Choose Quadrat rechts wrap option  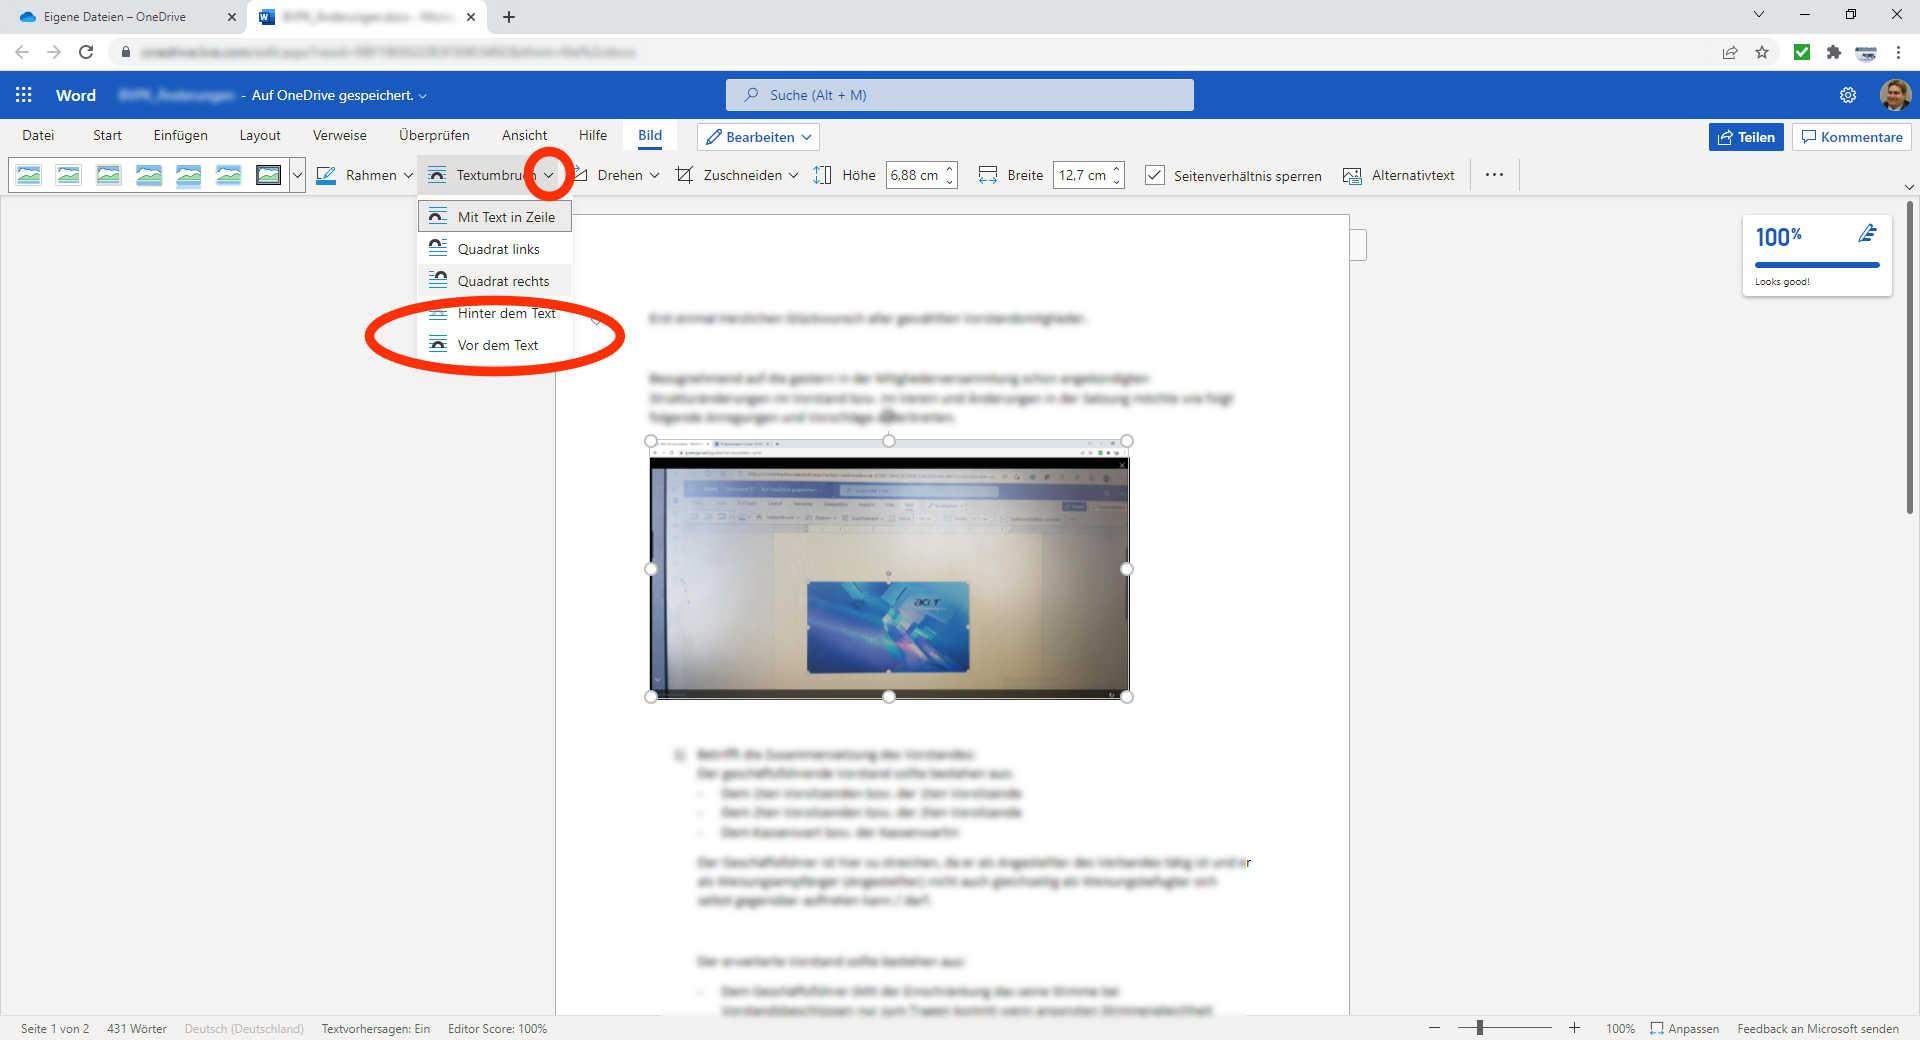coord(495,281)
